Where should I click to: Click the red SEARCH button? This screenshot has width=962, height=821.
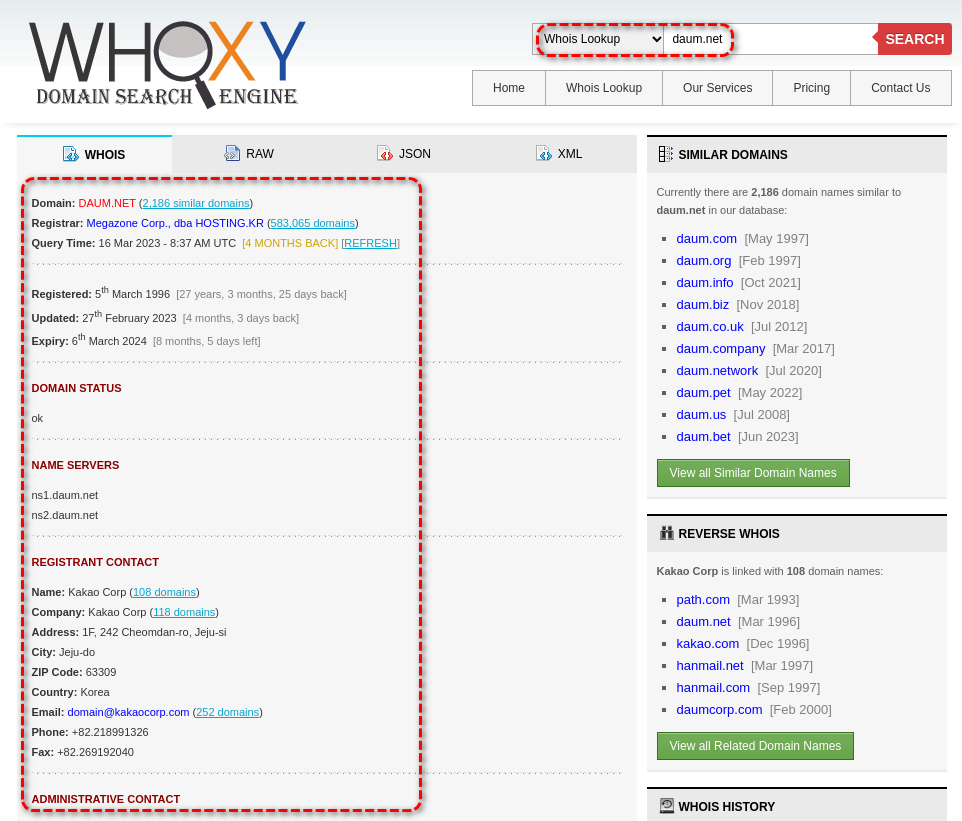[x=914, y=39]
